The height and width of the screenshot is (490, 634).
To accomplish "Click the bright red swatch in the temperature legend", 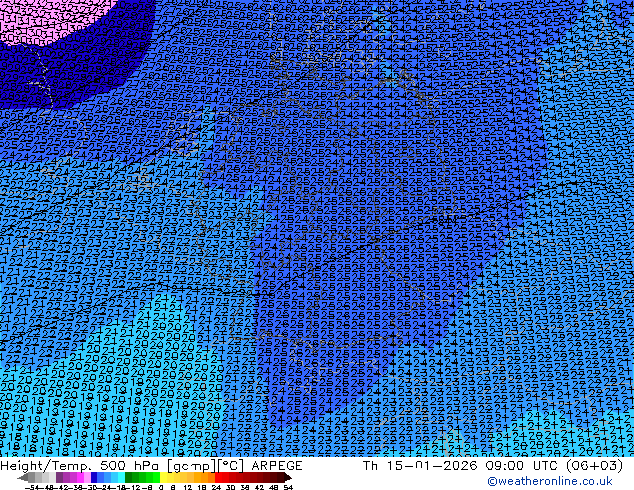I will click(x=218, y=477).
